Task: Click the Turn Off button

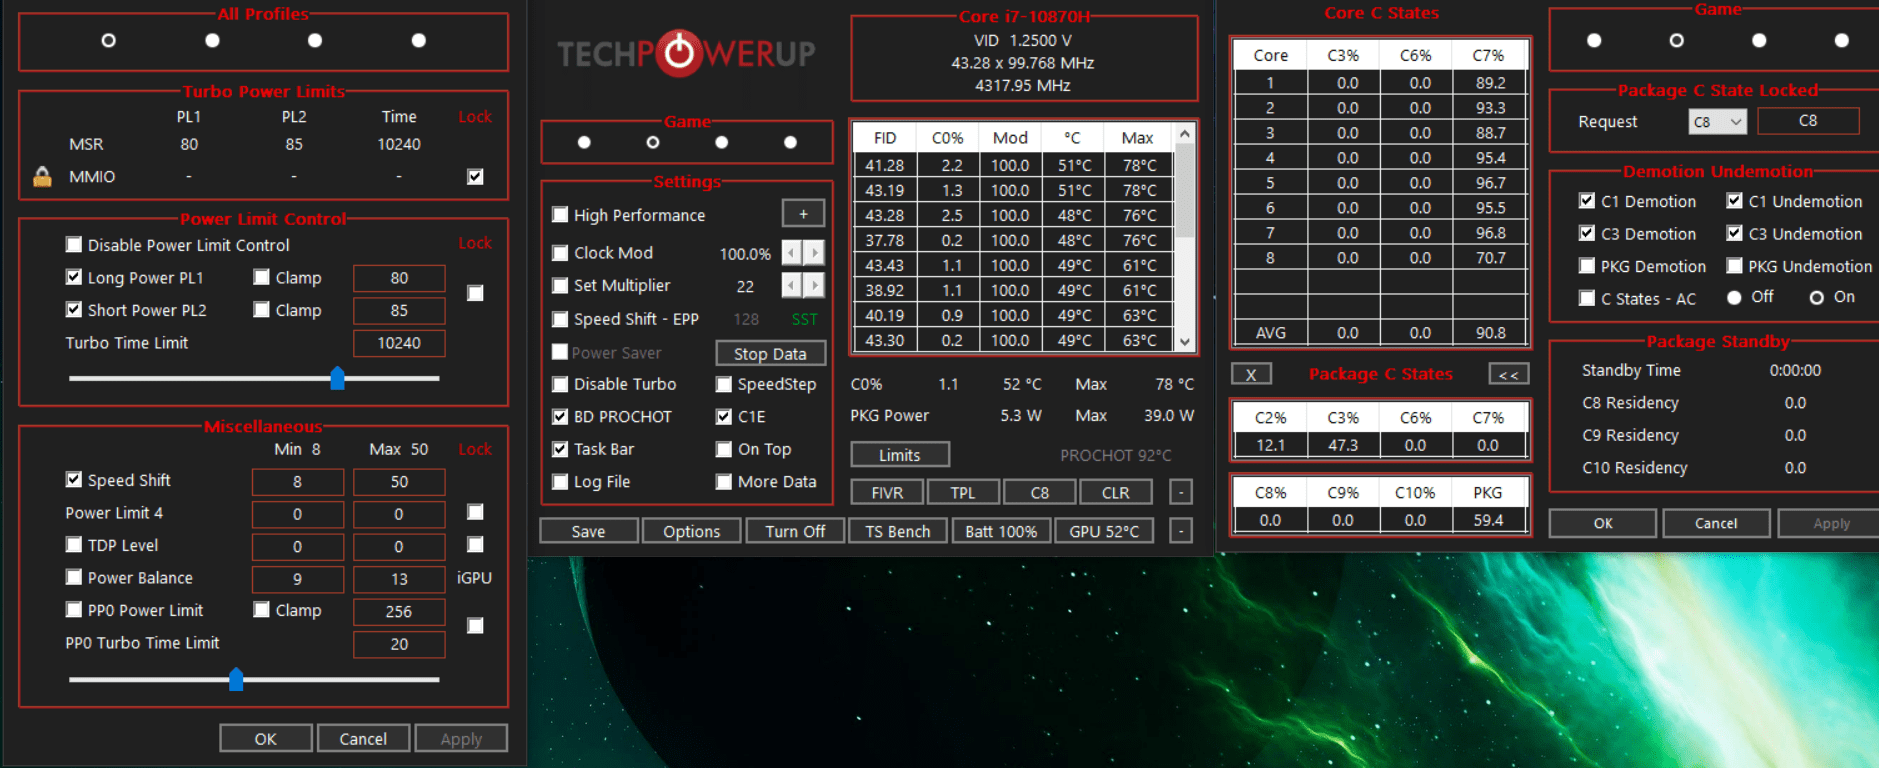Action: (x=795, y=531)
